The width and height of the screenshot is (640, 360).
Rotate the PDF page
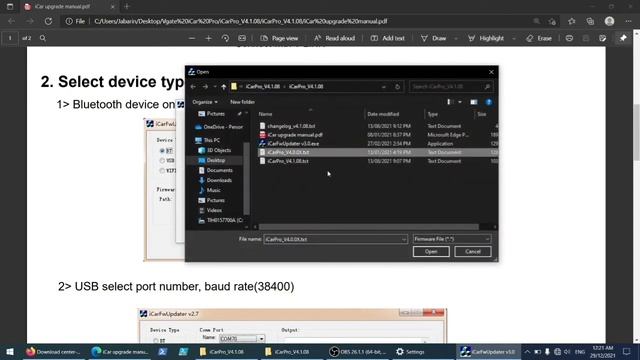[225, 38]
